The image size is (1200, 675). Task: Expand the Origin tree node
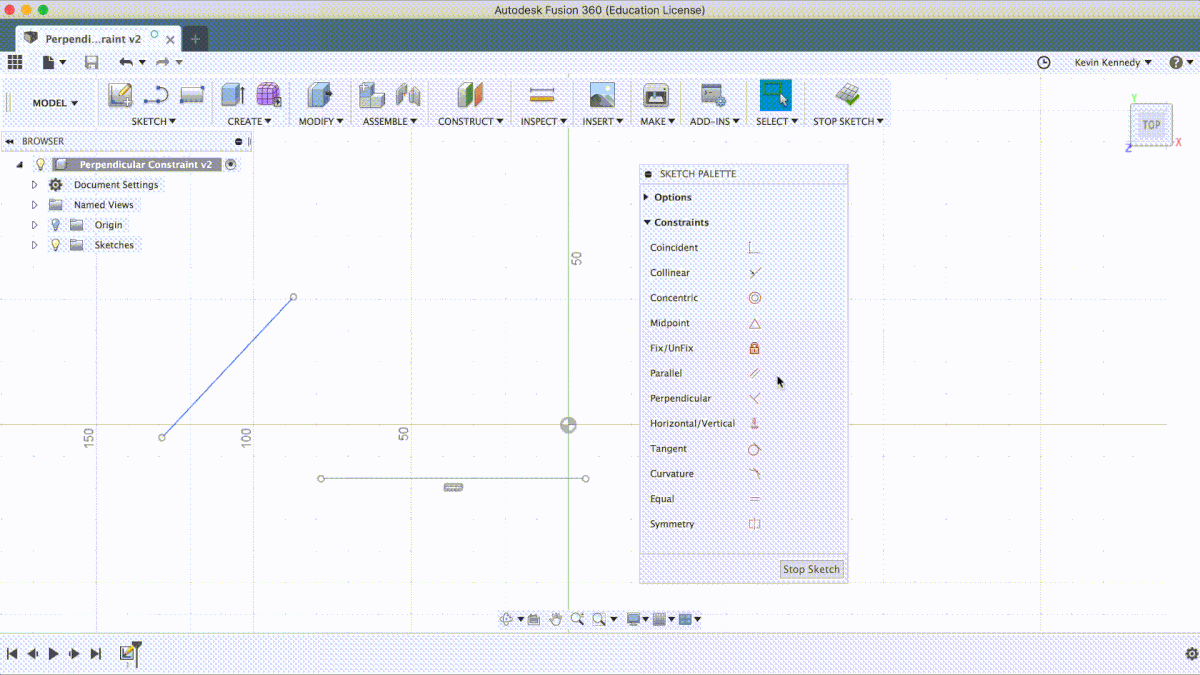pyautogui.click(x=35, y=225)
